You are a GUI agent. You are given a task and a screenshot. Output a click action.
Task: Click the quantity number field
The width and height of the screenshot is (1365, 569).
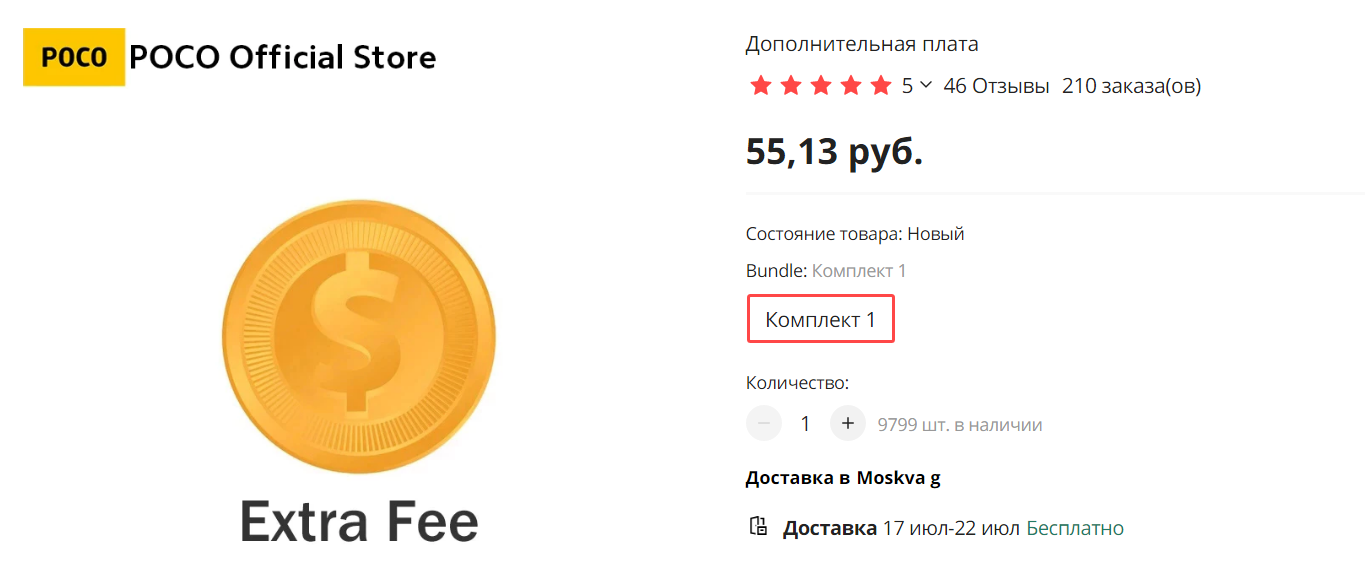[x=805, y=424]
